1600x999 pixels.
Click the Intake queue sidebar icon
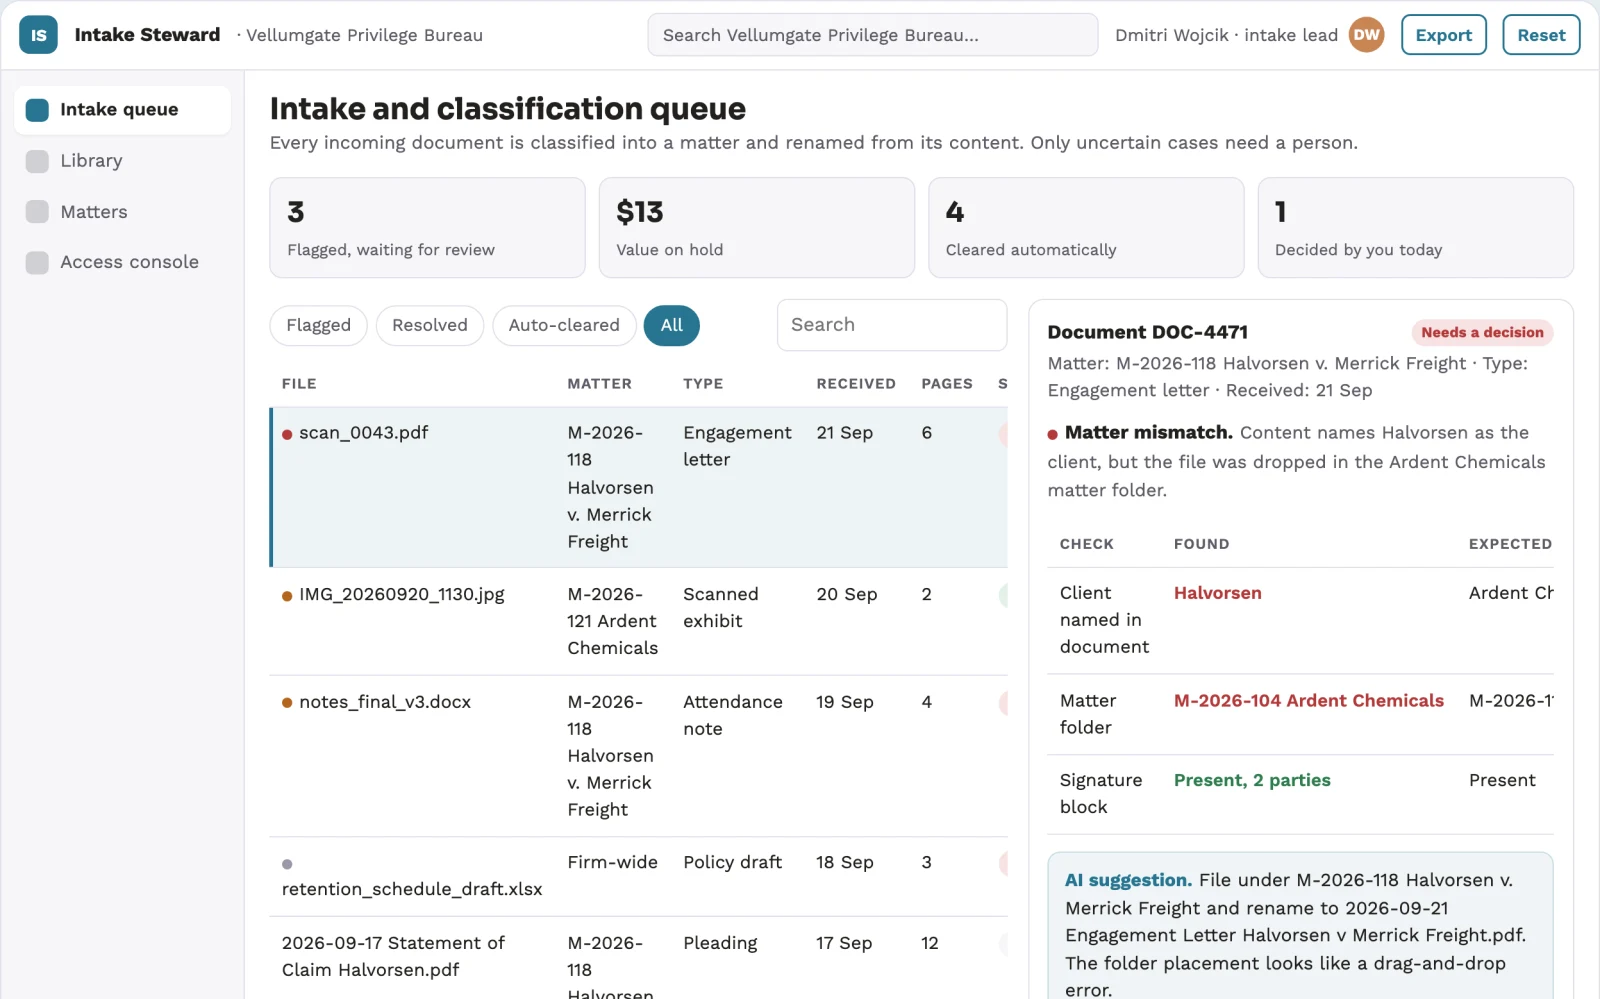(37, 110)
